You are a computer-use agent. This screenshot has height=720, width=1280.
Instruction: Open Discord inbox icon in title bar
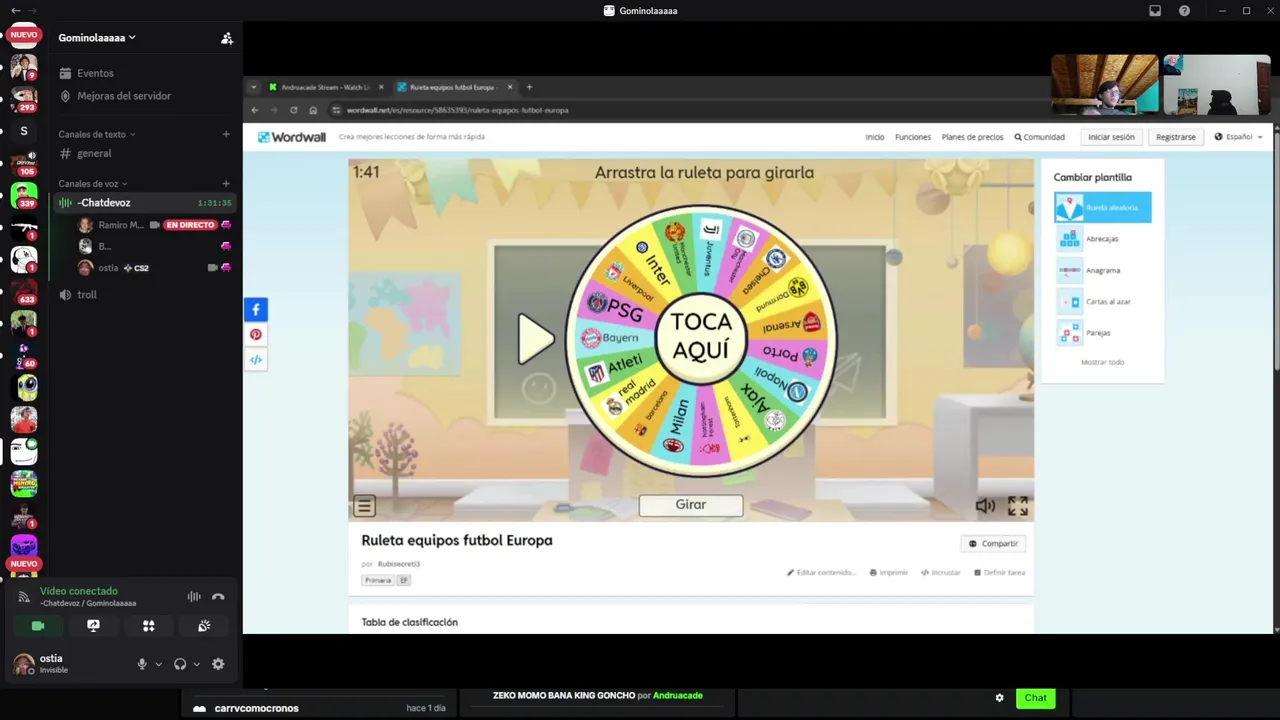pos(1155,11)
